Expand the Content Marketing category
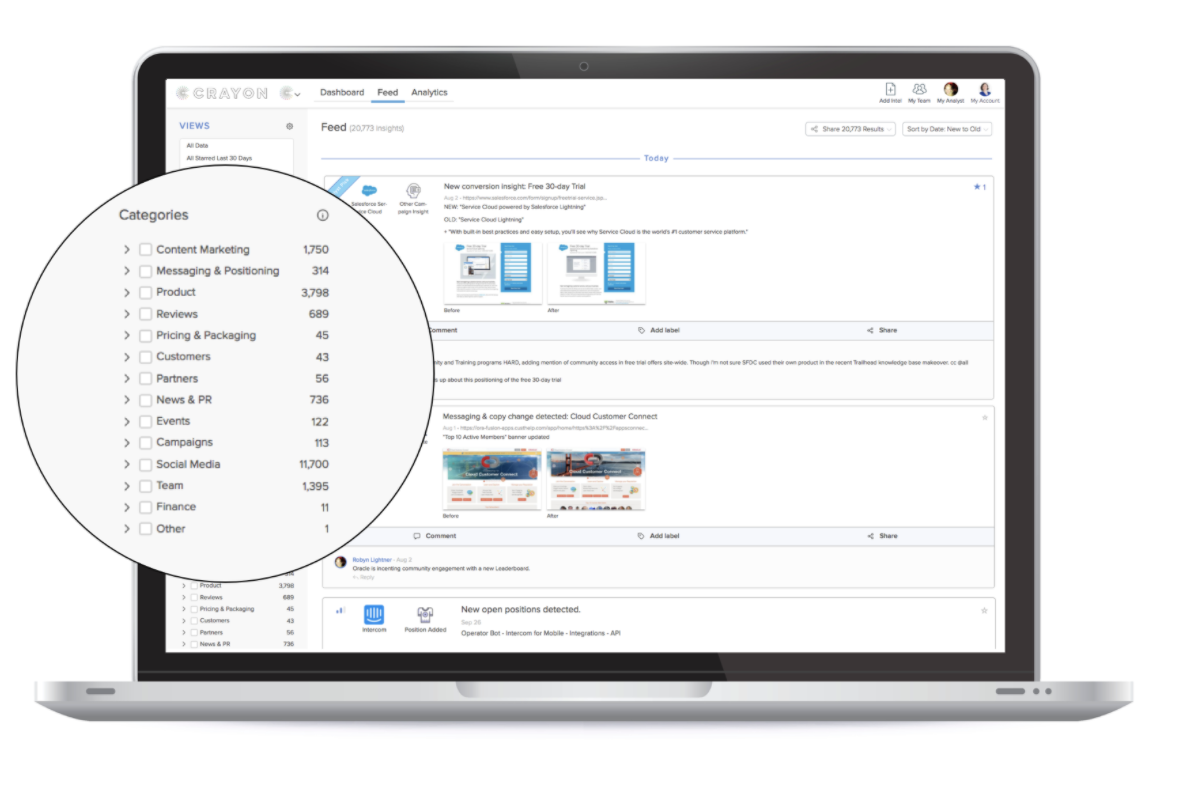This screenshot has height=794, width=1178. click(x=126, y=249)
